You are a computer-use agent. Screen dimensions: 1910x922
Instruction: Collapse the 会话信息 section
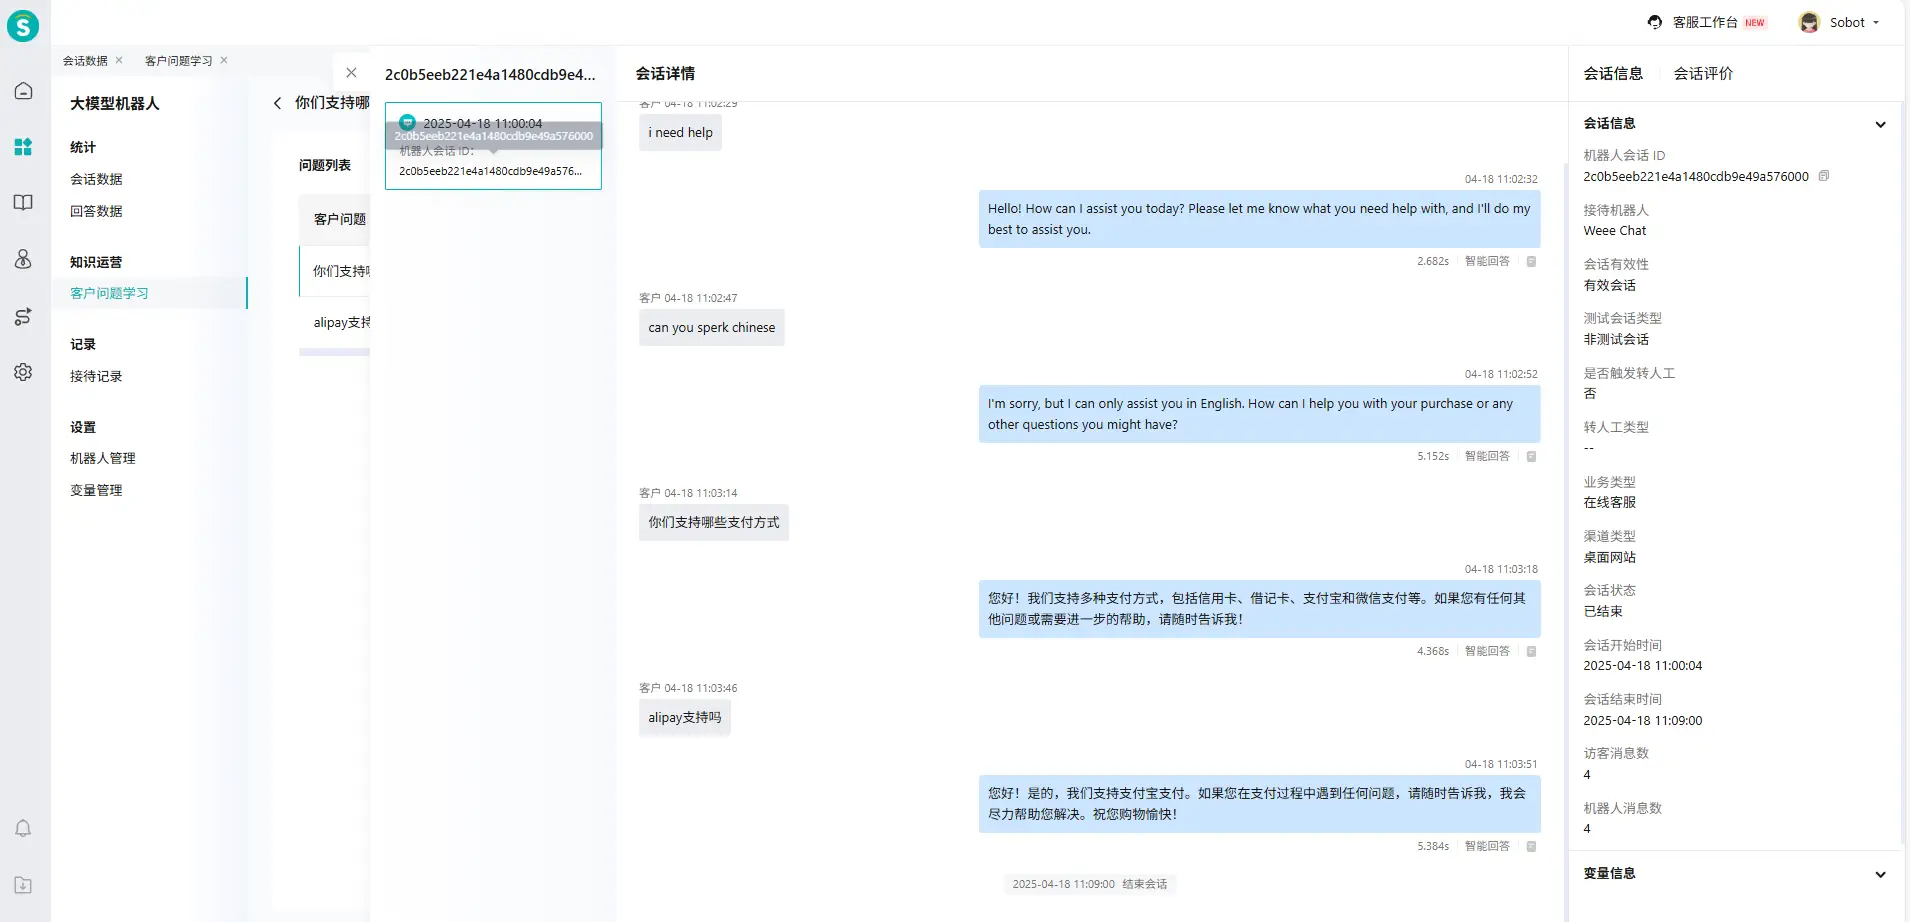[1880, 125]
